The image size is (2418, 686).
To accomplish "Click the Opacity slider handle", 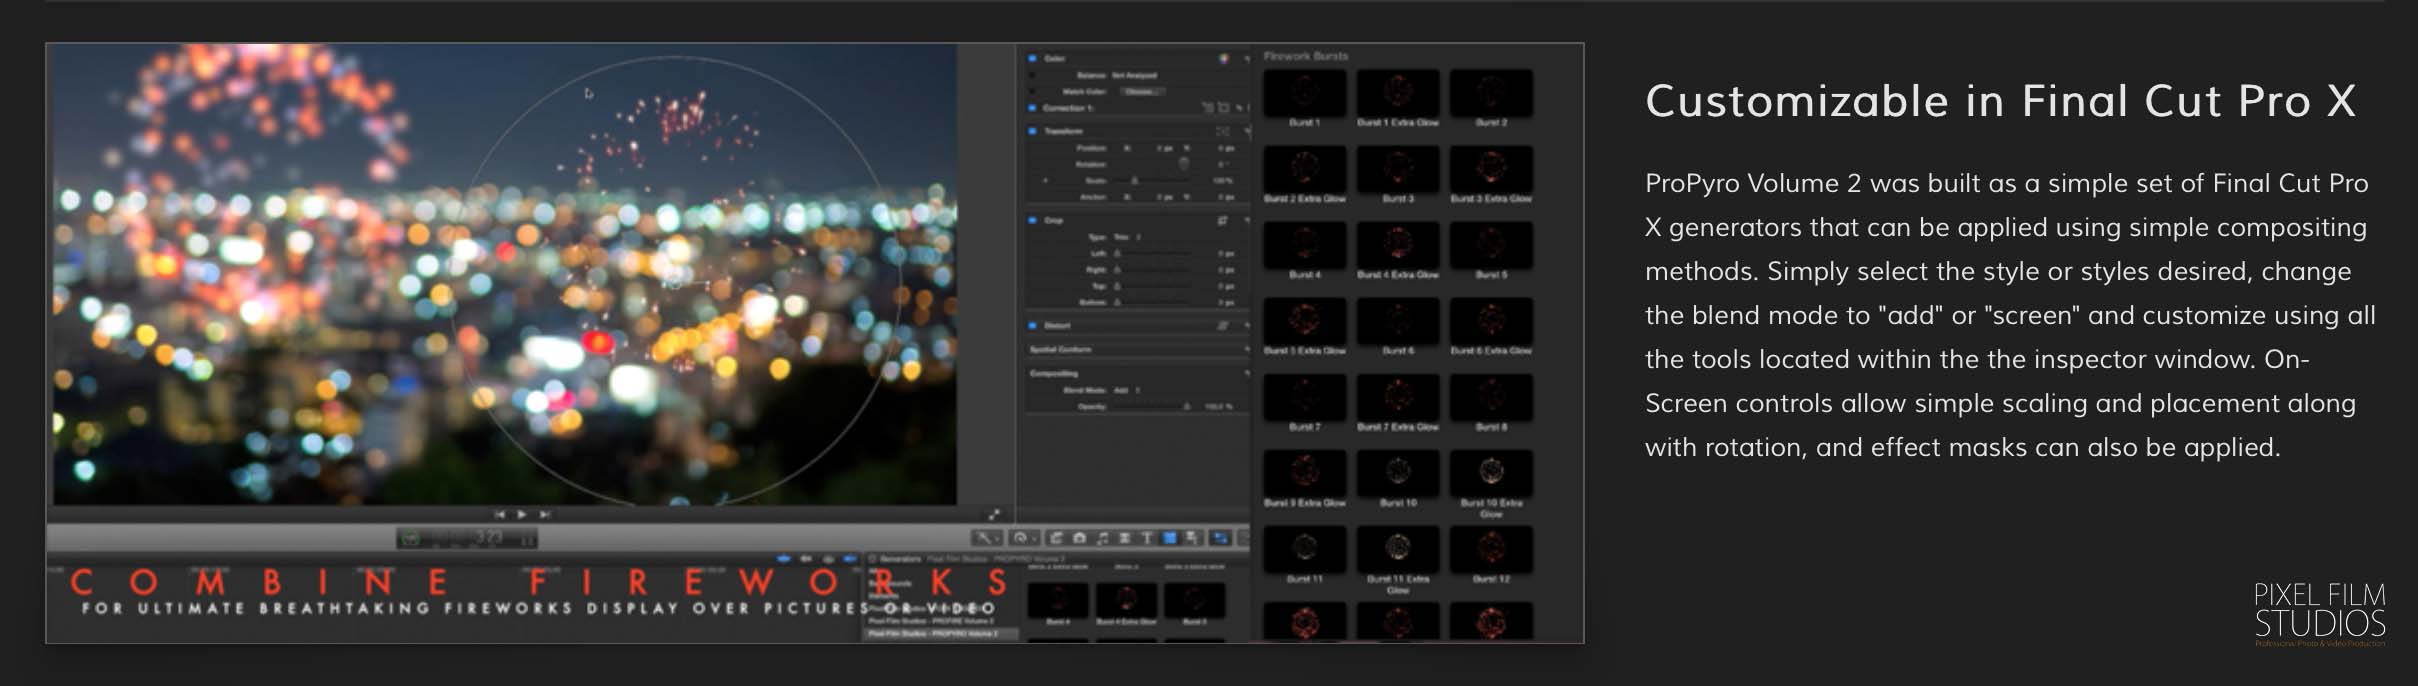I will point(1187,406).
